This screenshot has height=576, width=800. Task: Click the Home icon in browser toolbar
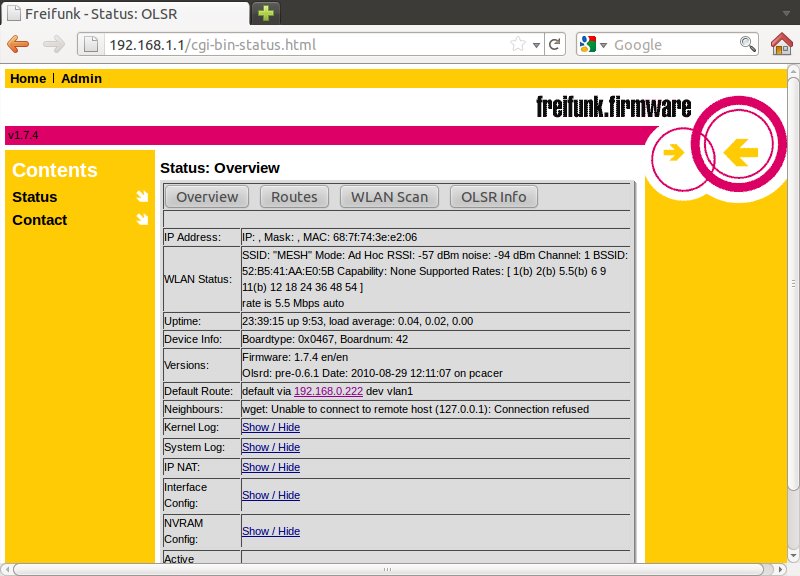782,44
